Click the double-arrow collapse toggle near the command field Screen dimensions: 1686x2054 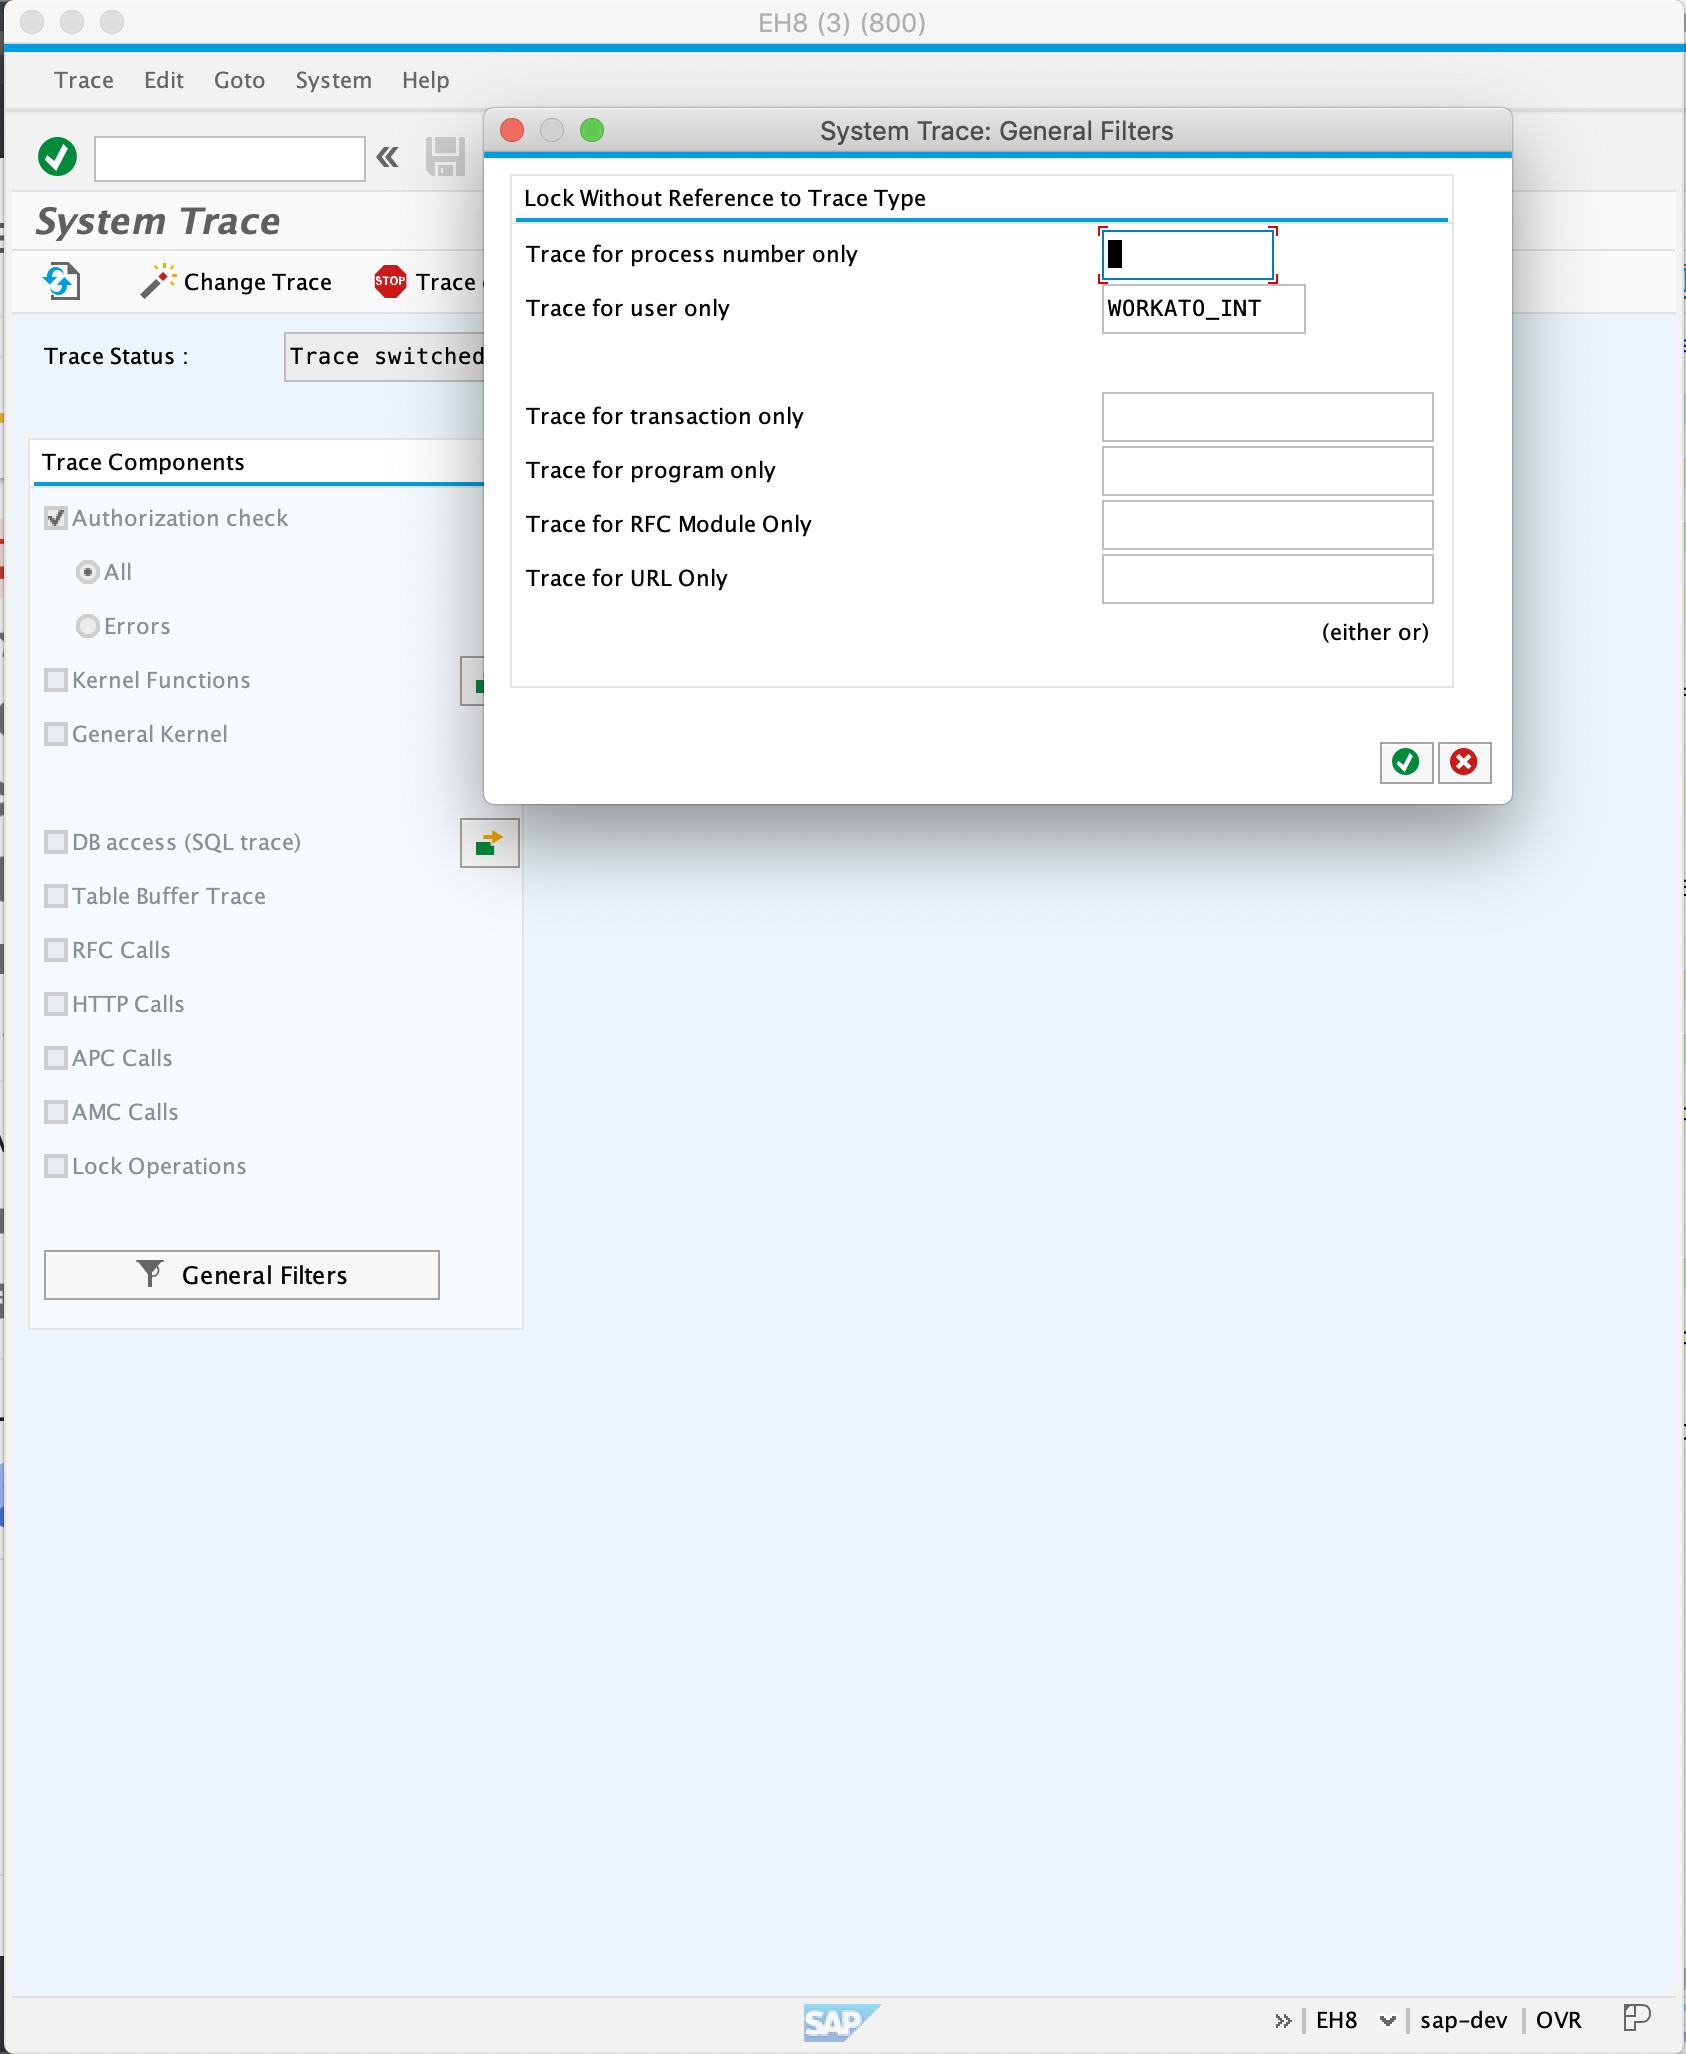386,158
